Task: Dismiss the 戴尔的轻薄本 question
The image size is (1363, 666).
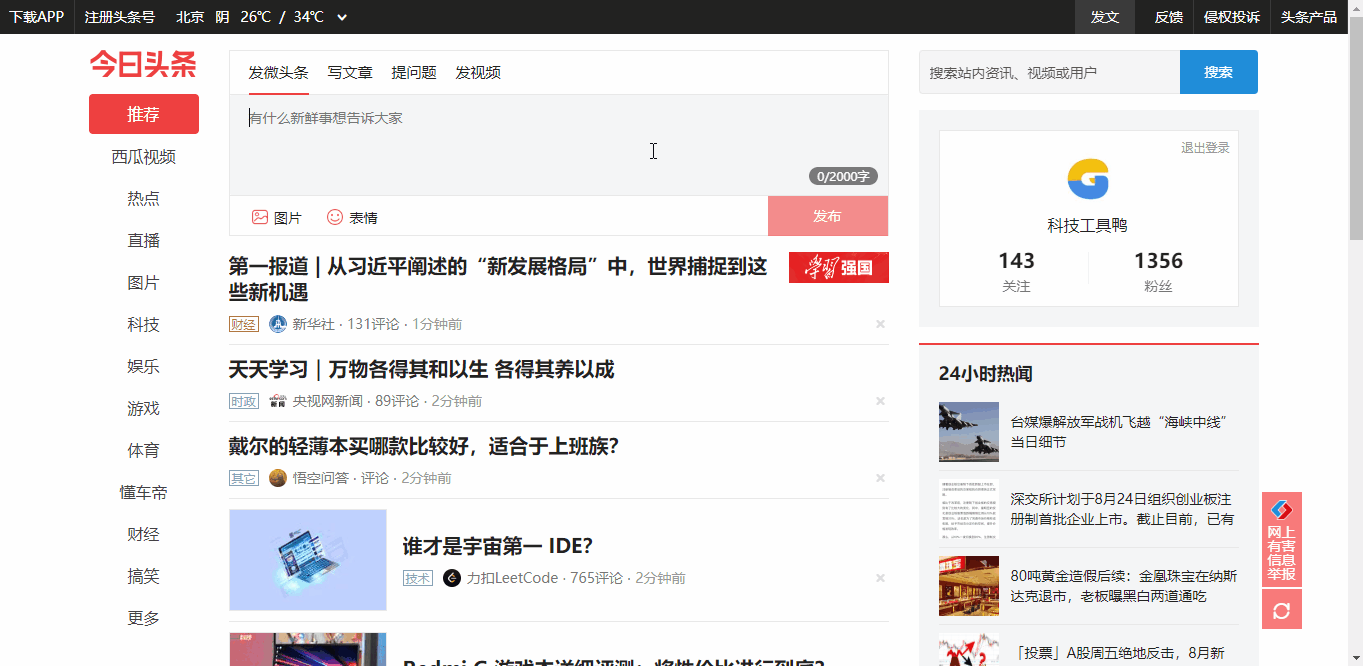Action: point(881,478)
